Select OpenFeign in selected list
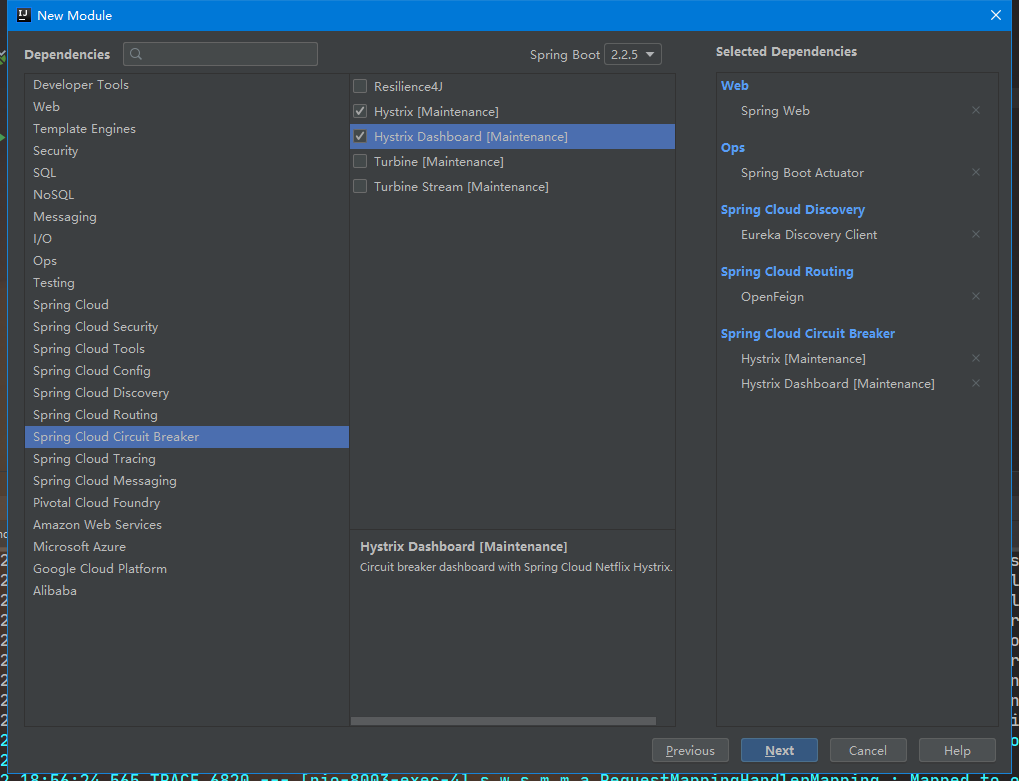Screen dimensions: 1019x781 click(x=772, y=297)
